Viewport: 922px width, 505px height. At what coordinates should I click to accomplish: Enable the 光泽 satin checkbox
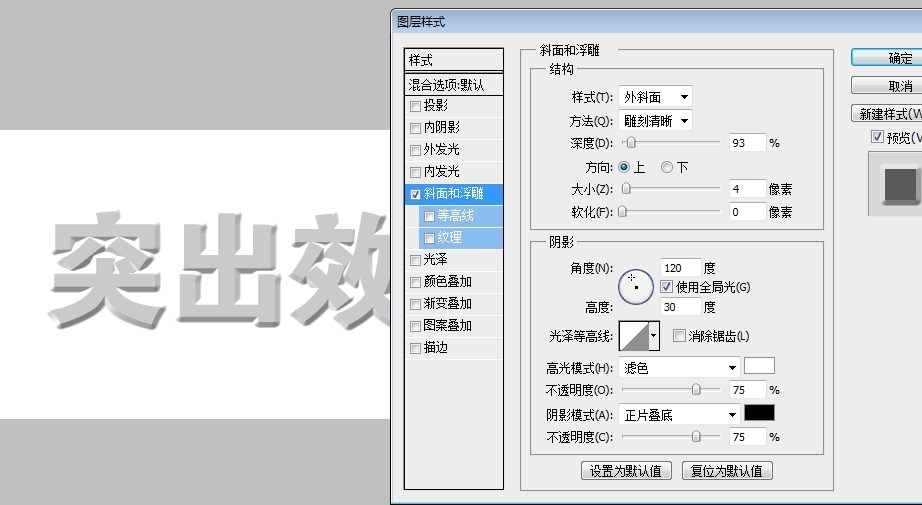[x=415, y=260]
